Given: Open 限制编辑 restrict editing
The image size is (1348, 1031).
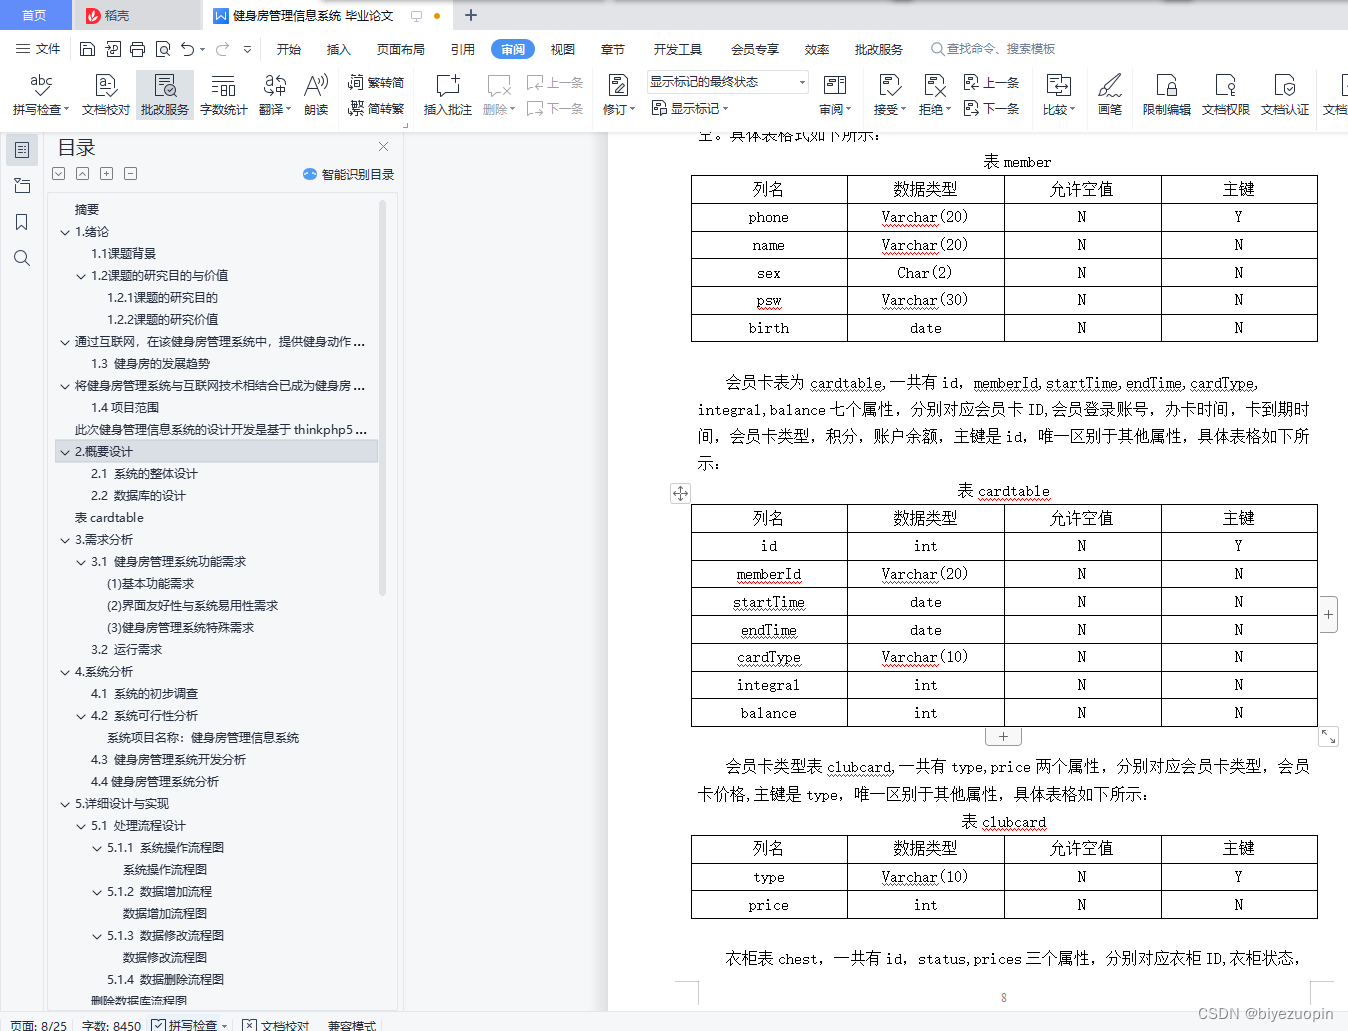Looking at the screenshot, I should [1166, 95].
